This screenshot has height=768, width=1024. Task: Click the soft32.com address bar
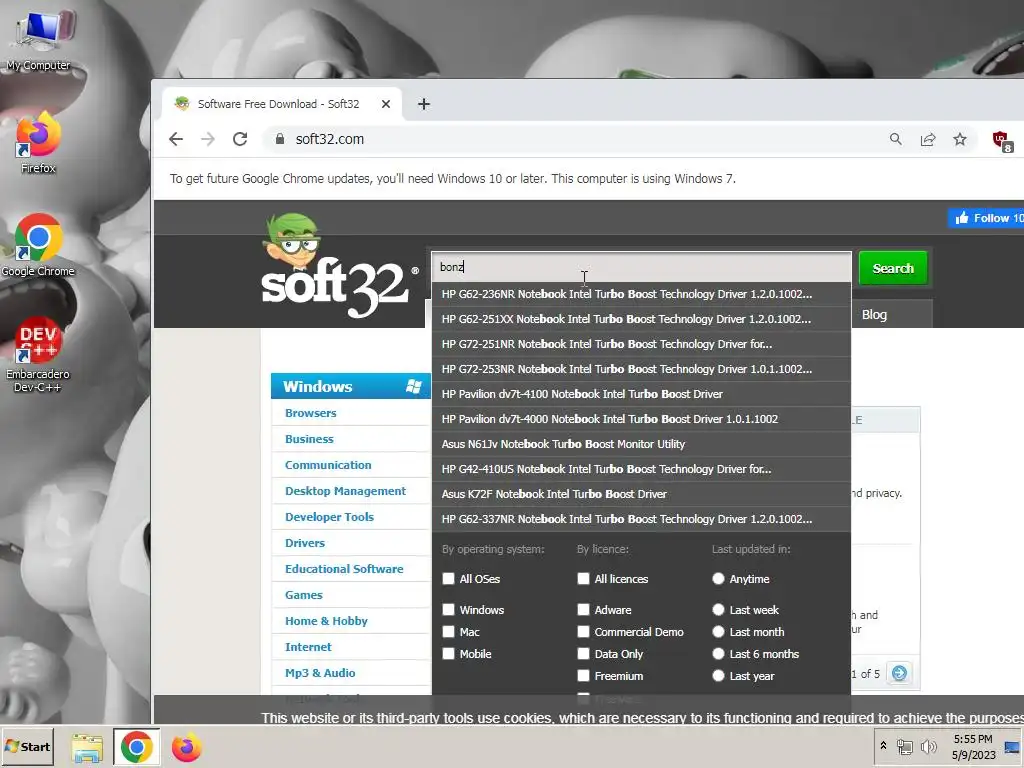[575, 139]
